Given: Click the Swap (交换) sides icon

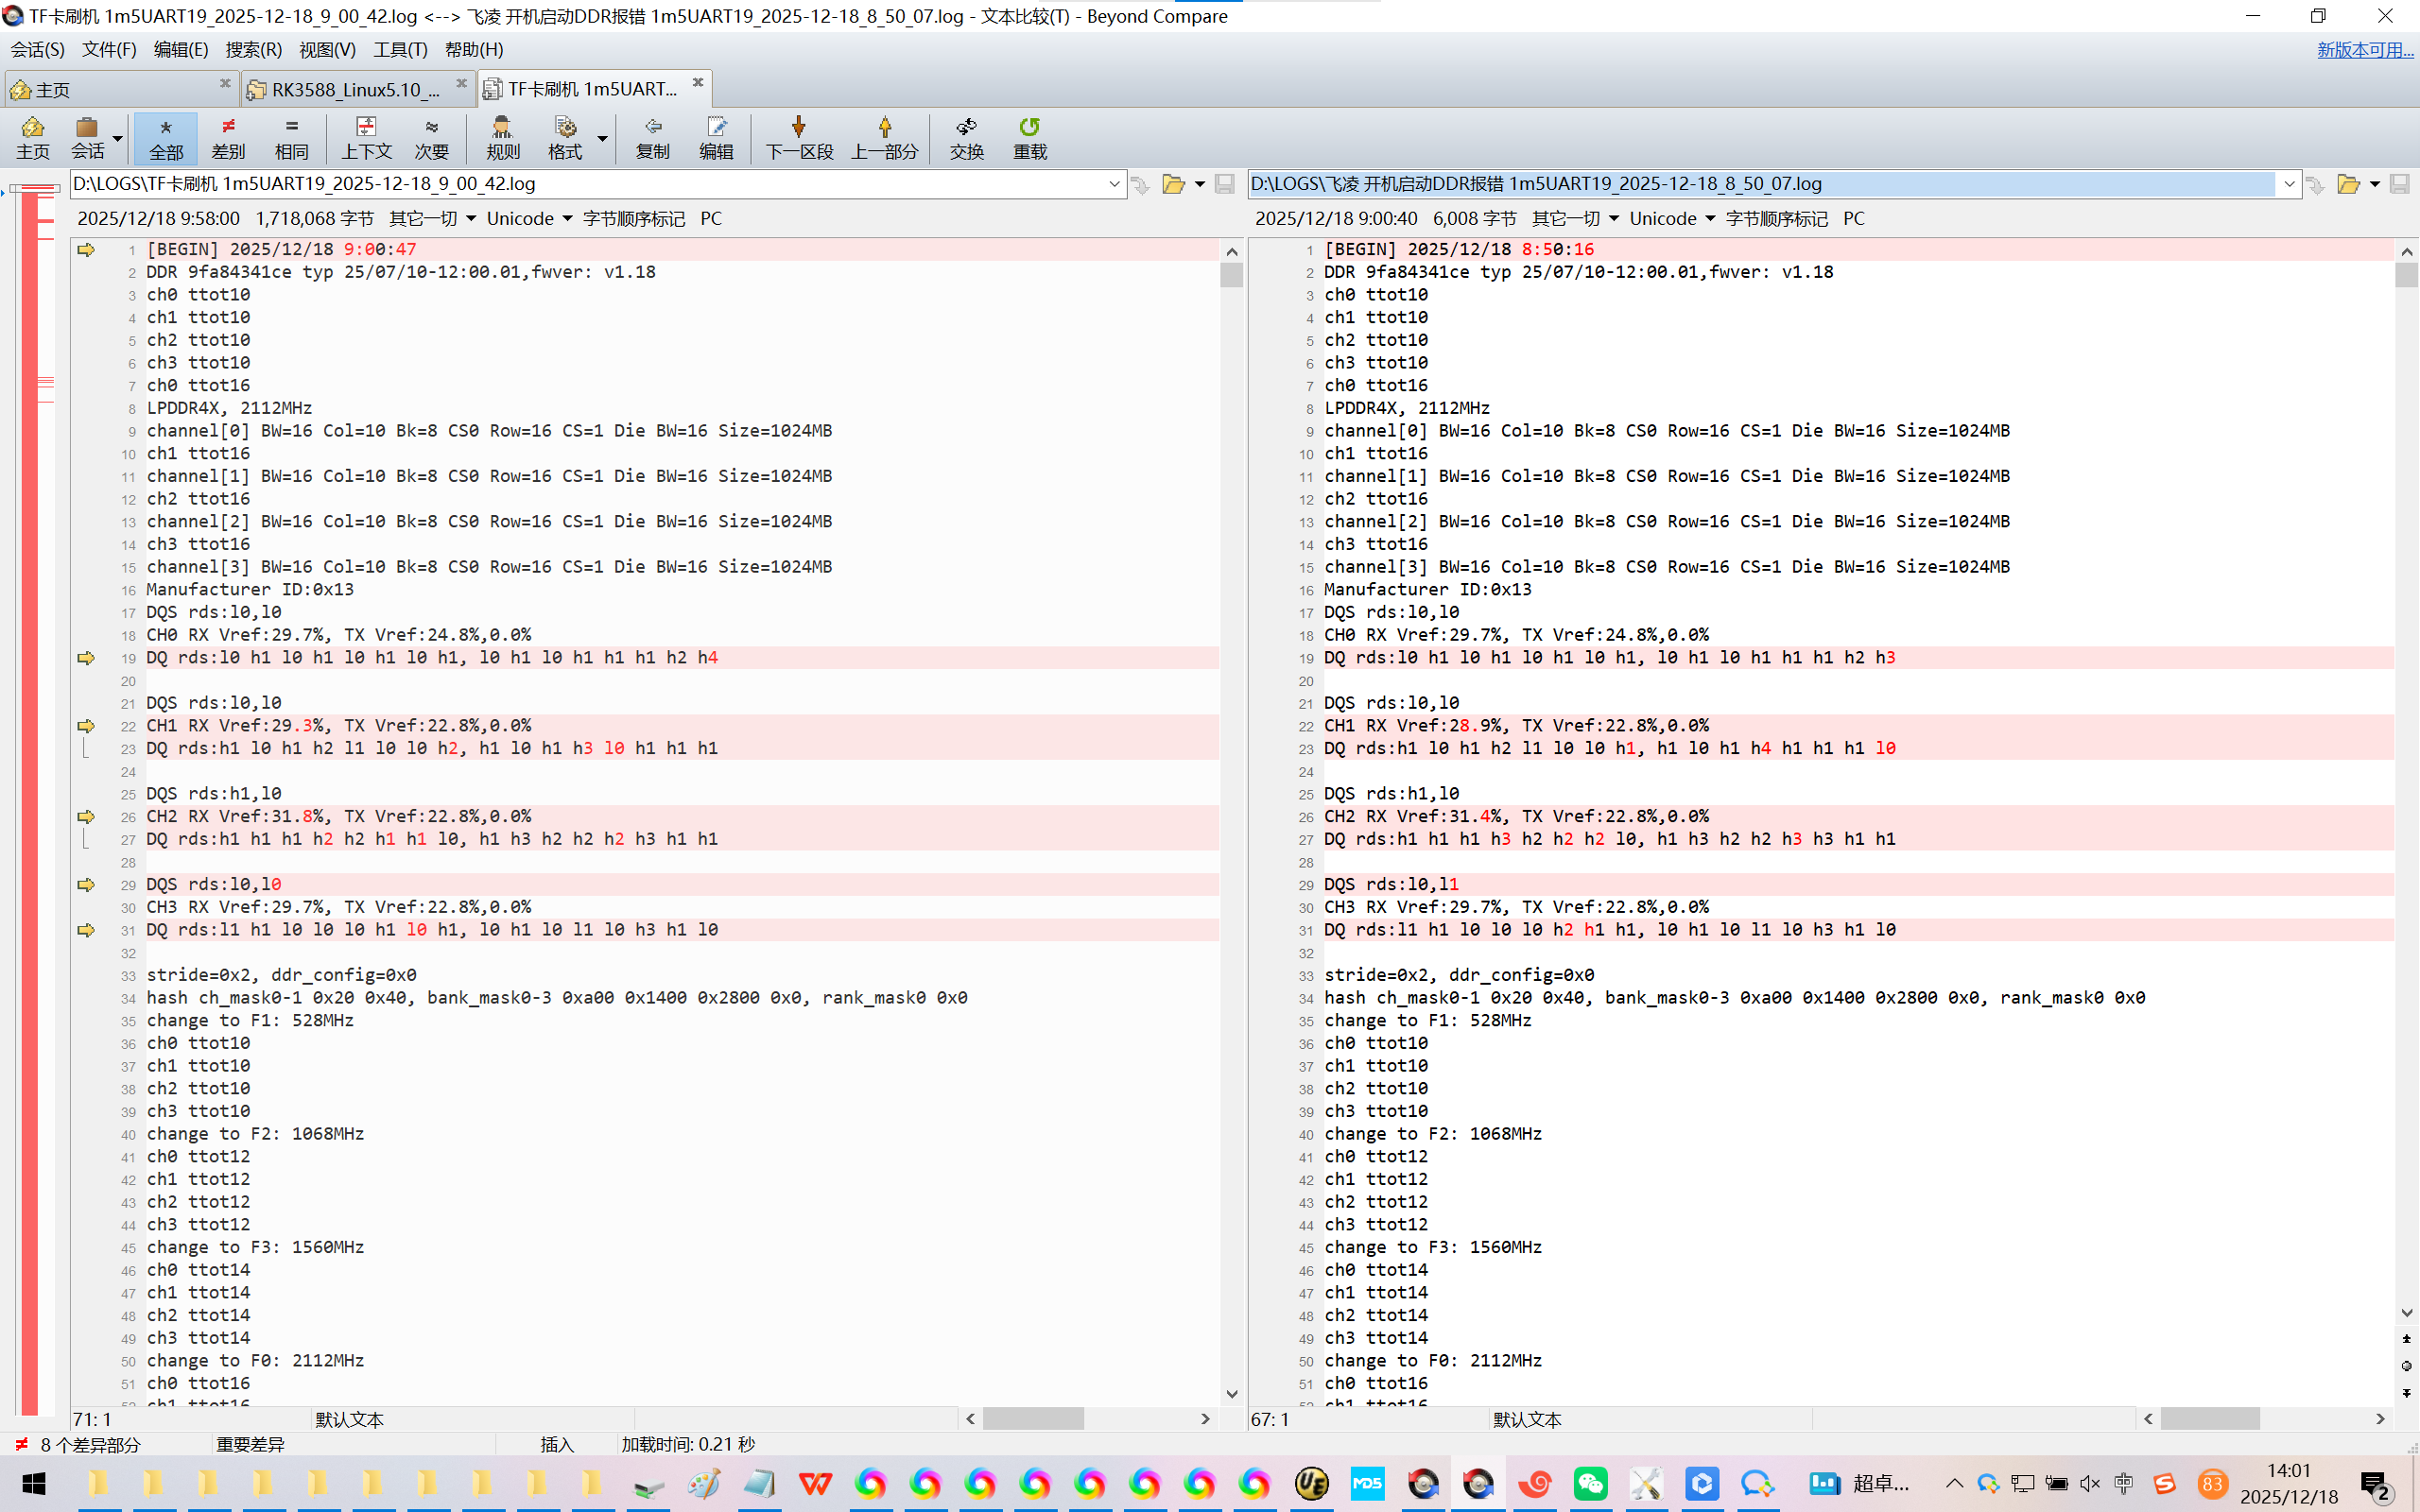Looking at the screenshot, I should click(x=966, y=127).
